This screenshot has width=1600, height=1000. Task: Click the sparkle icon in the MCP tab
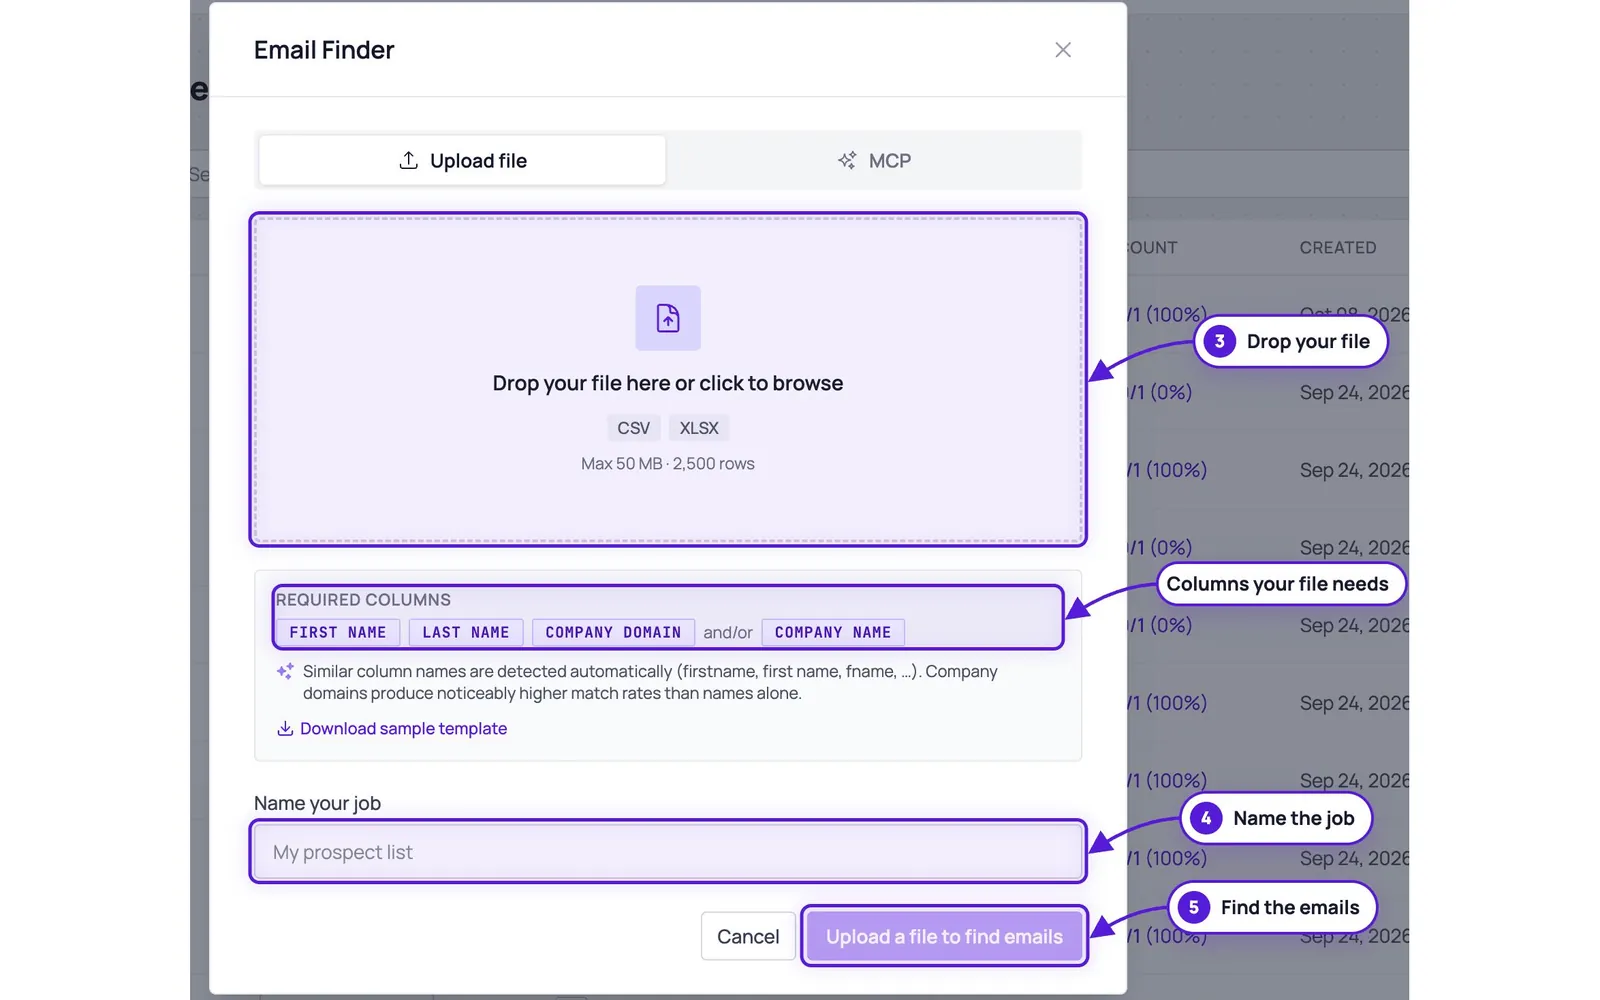[847, 160]
